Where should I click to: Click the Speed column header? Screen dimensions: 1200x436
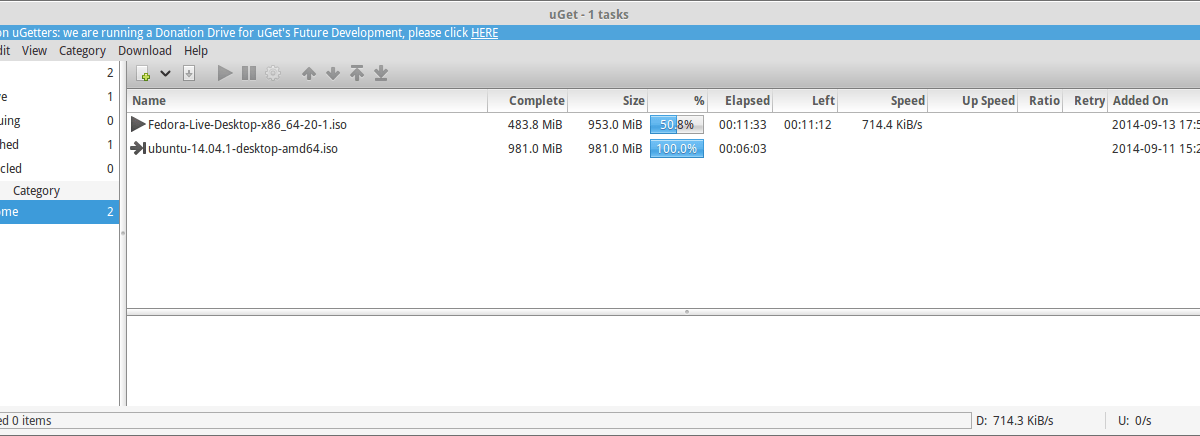(883, 100)
